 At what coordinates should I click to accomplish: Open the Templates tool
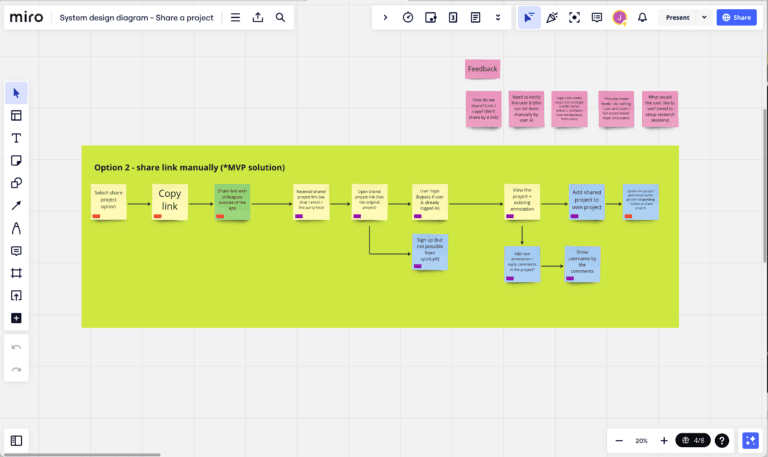click(x=16, y=115)
